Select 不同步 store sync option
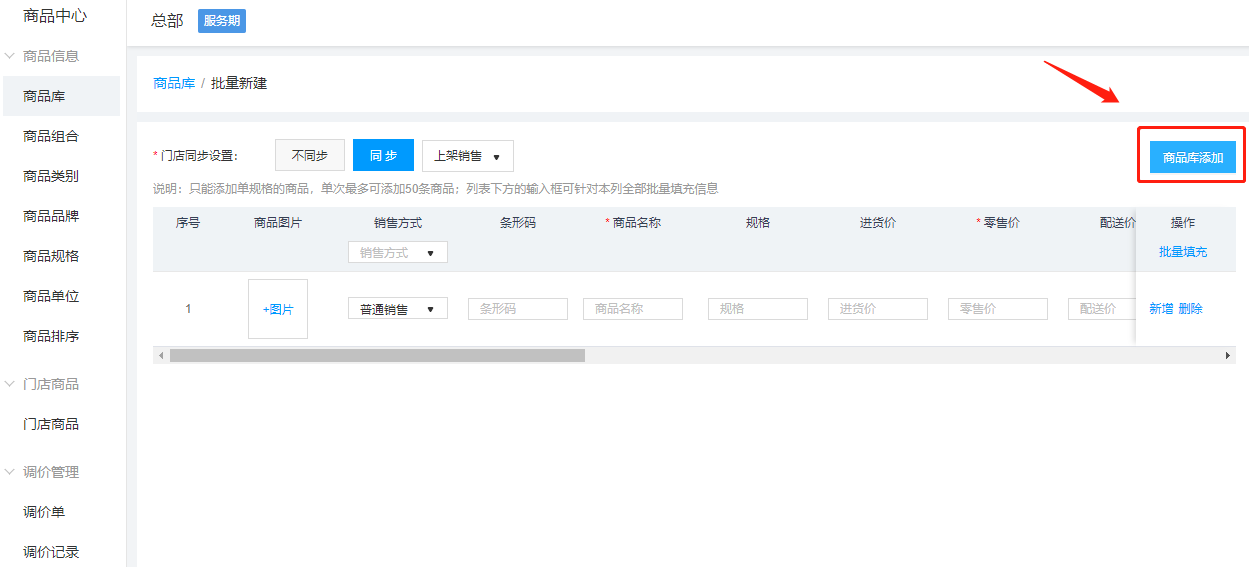This screenshot has width=1249, height=567. pos(310,155)
